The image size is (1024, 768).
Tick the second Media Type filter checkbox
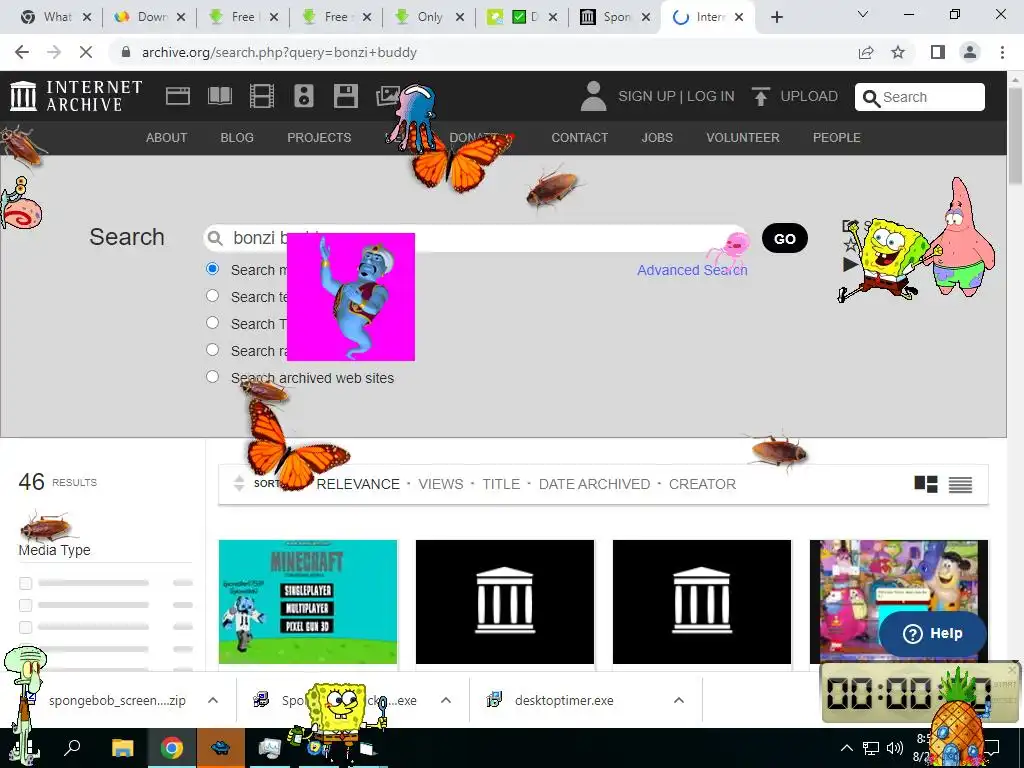pyautogui.click(x=25, y=605)
